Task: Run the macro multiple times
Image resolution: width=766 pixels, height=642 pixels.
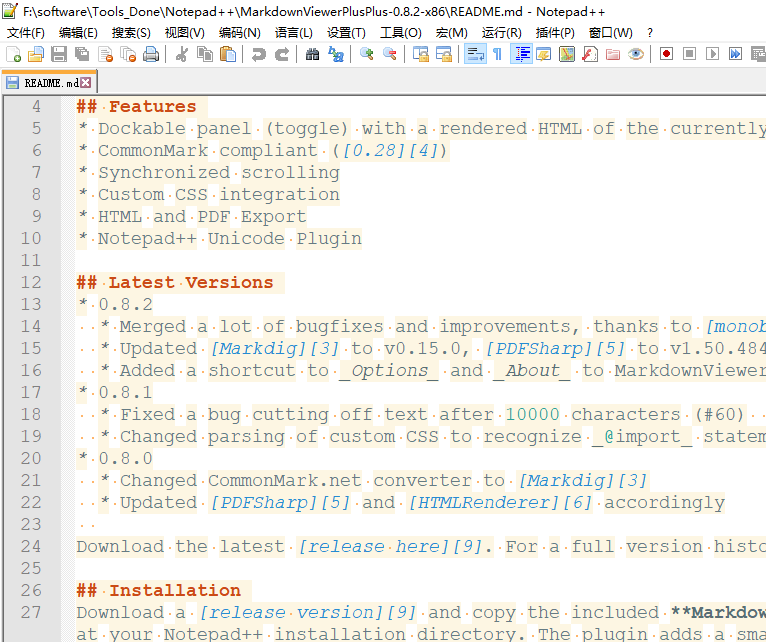Action: (735, 54)
